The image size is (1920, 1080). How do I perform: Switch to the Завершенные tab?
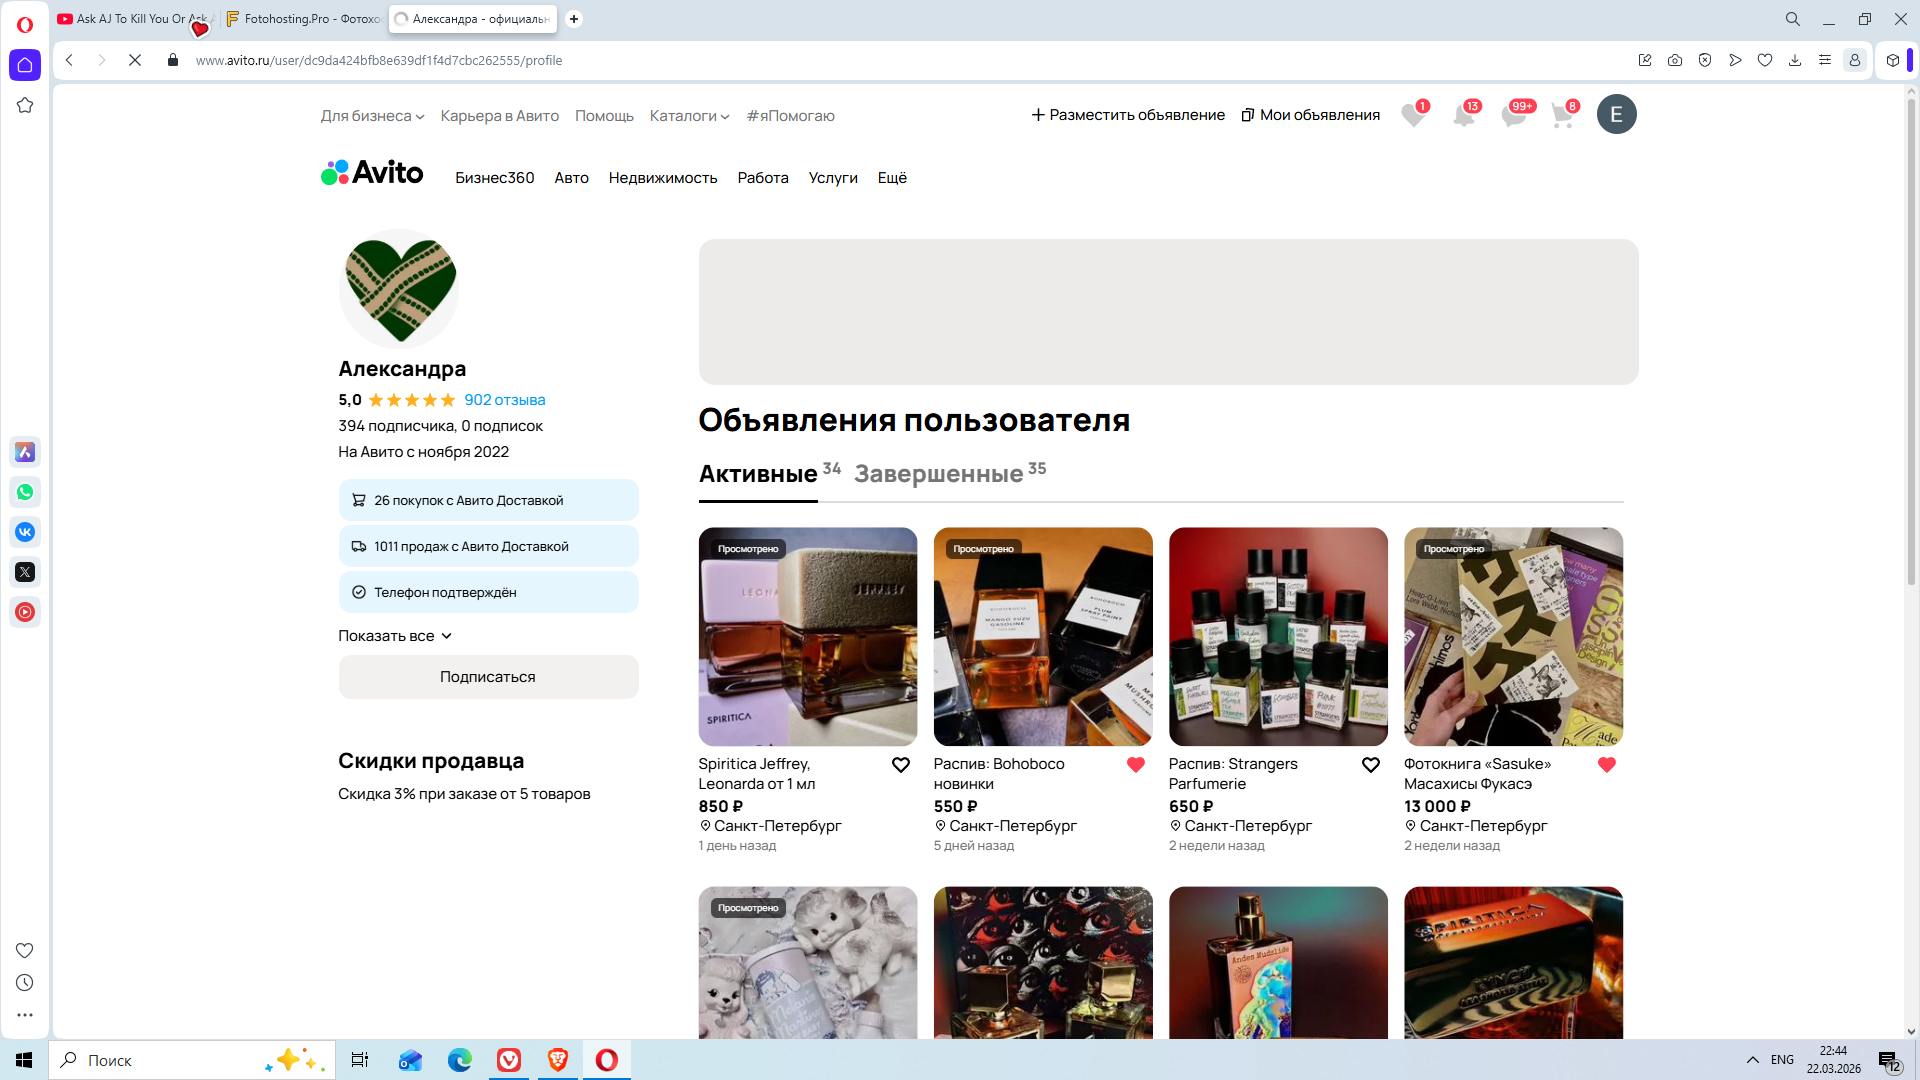click(938, 474)
